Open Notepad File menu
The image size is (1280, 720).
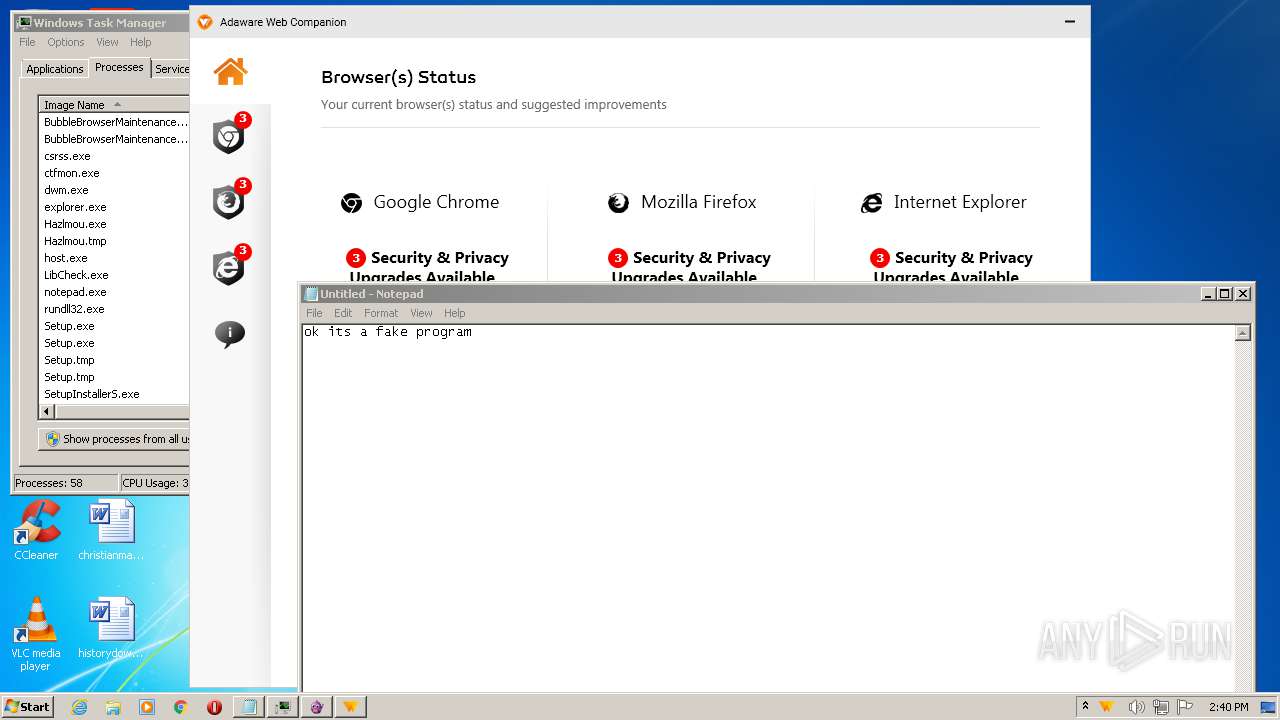click(x=314, y=313)
